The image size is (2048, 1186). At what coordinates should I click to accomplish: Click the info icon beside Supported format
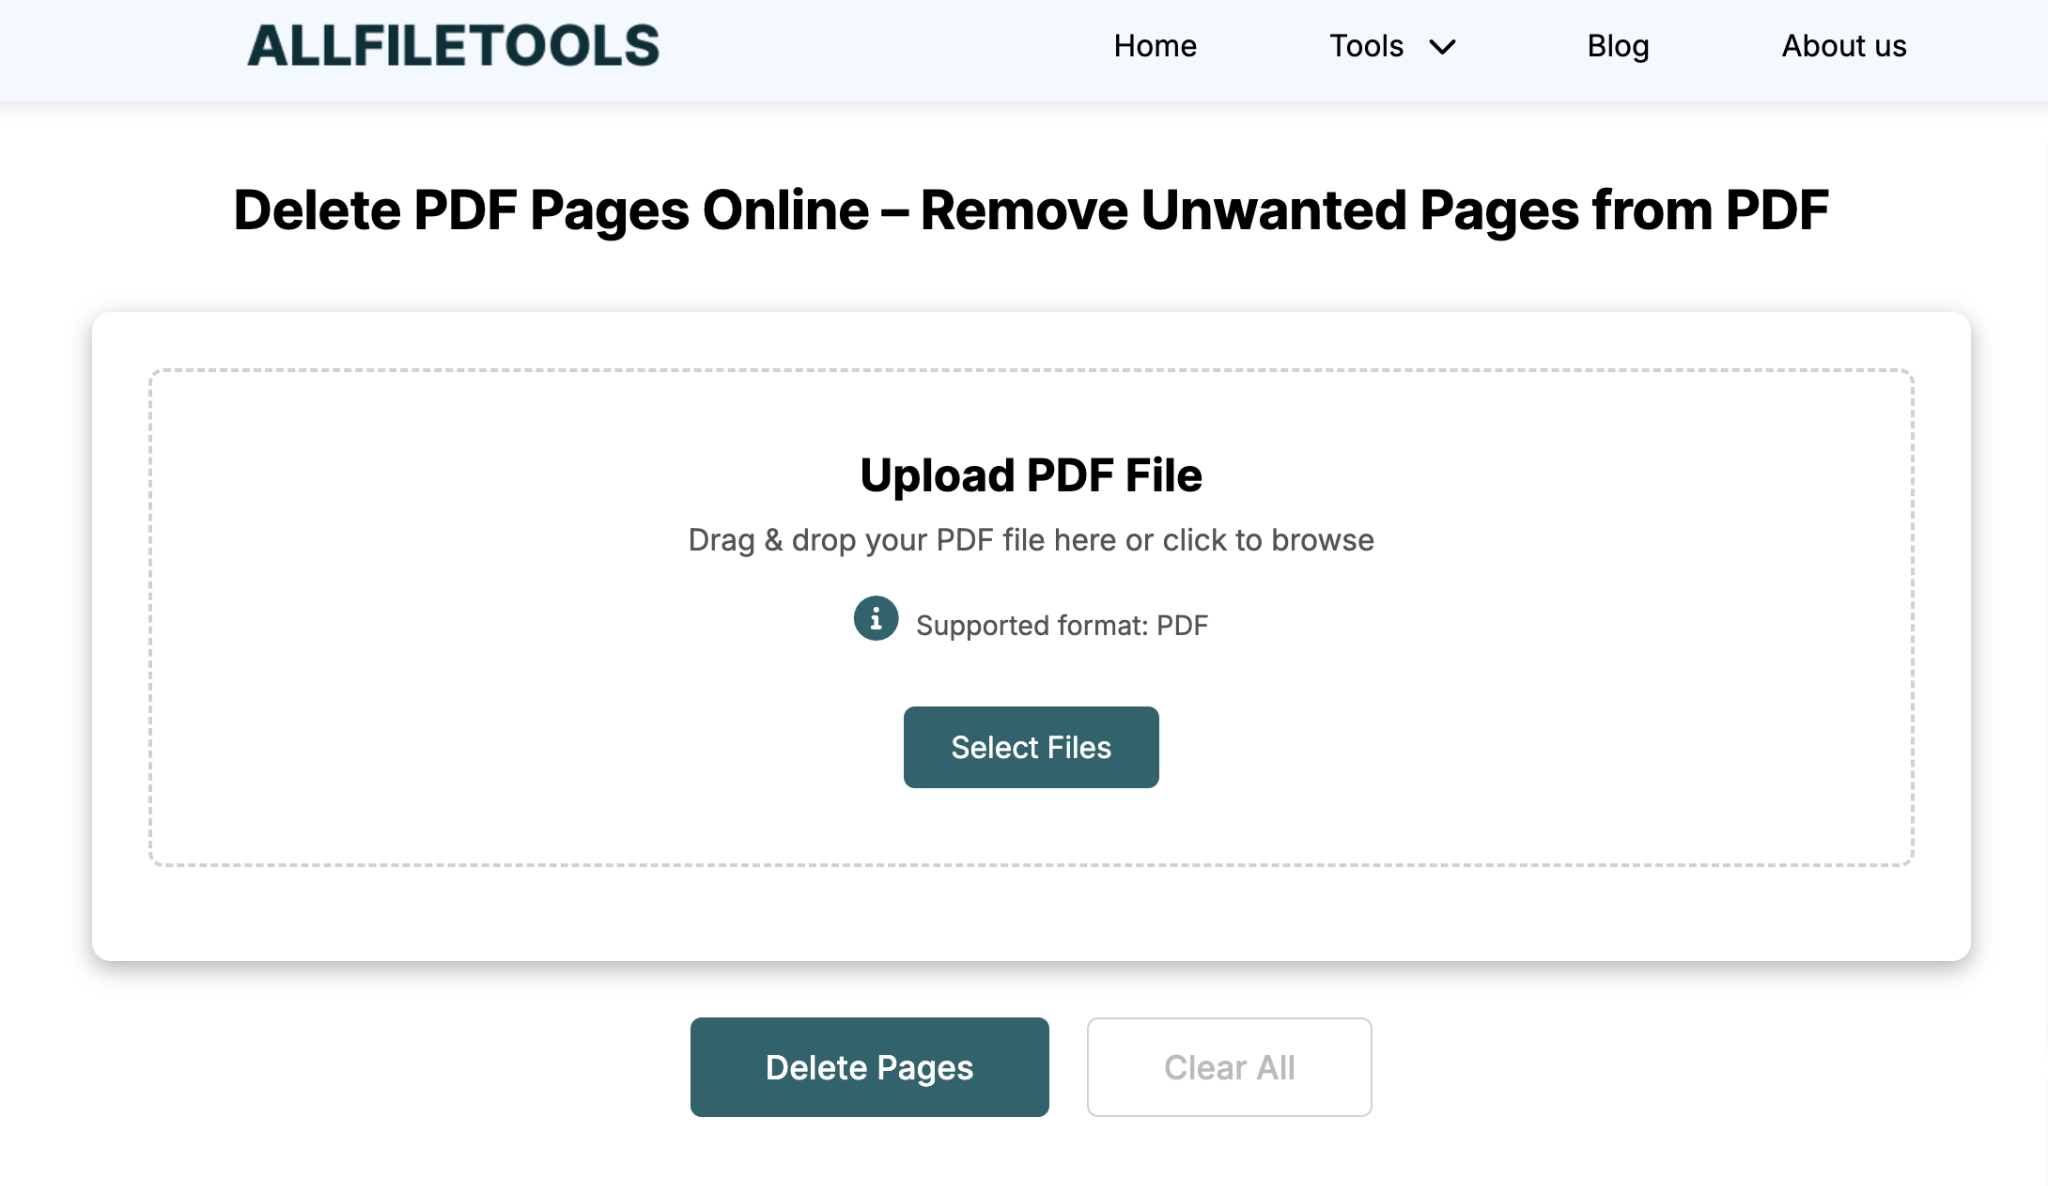click(875, 619)
